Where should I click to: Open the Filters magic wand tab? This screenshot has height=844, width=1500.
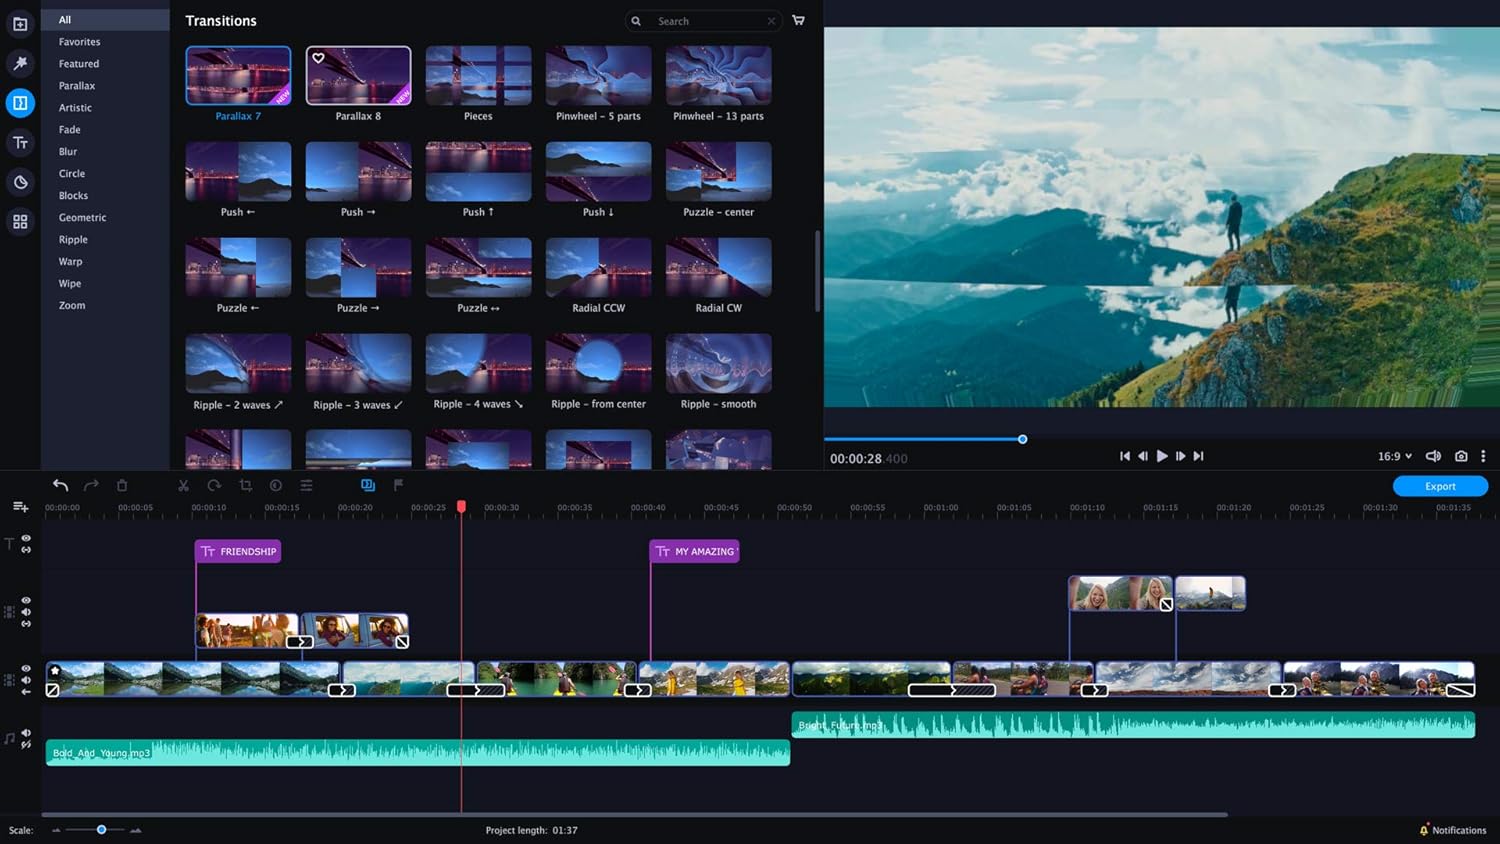(20, 63)
